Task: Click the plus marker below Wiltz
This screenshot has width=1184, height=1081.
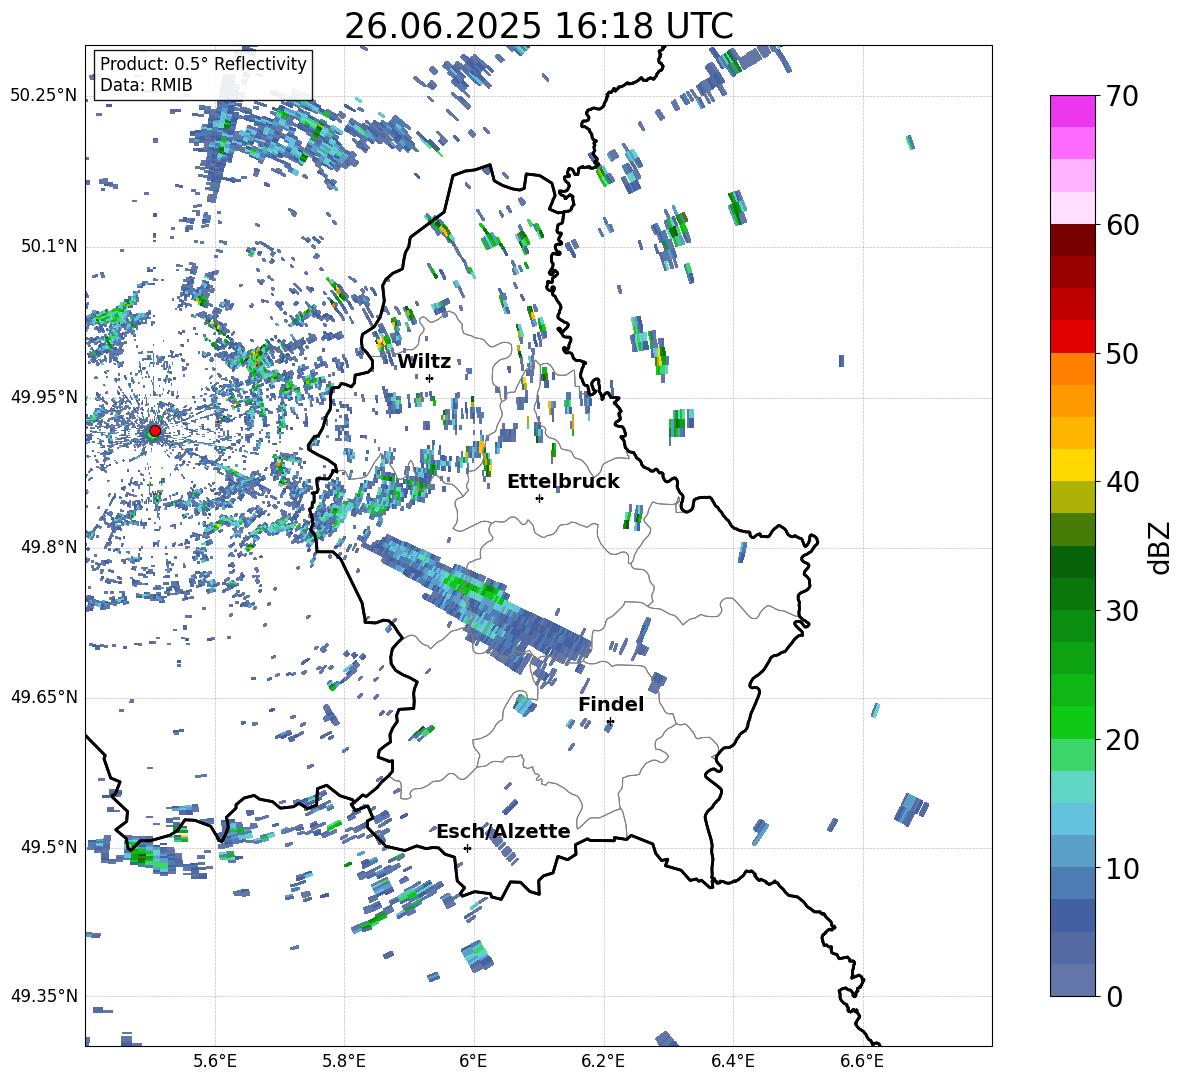Action: (x=430, y=378)
